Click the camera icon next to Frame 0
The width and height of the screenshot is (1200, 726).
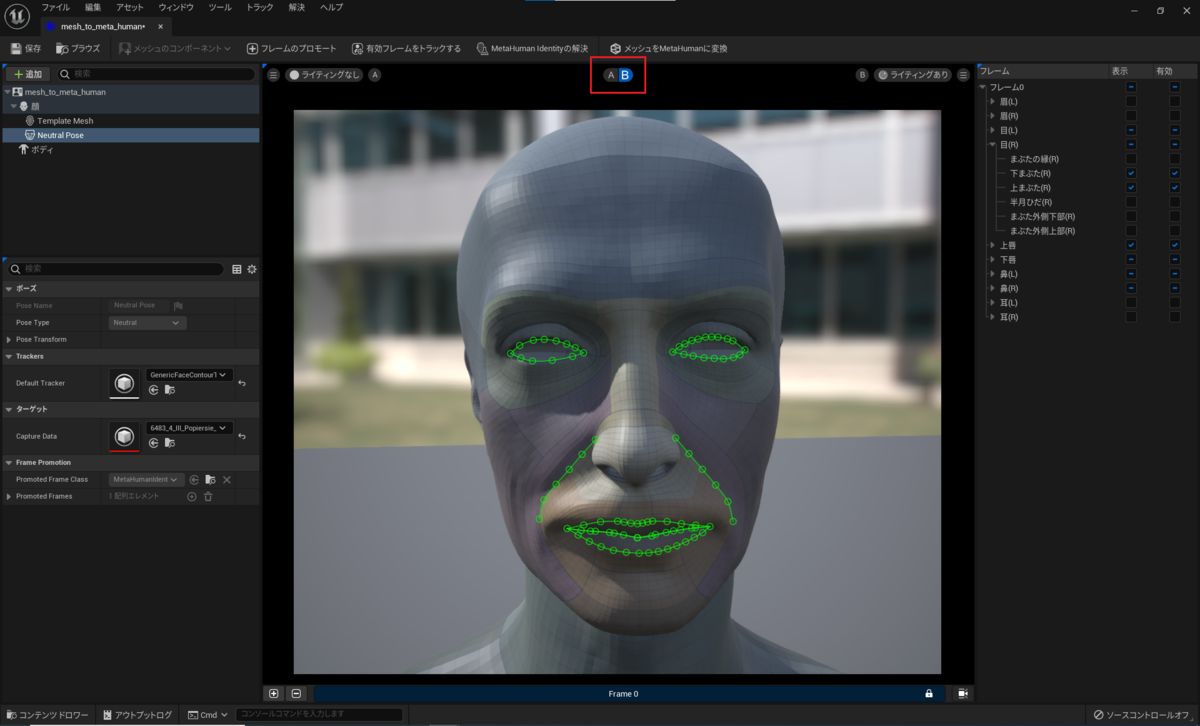962,693
